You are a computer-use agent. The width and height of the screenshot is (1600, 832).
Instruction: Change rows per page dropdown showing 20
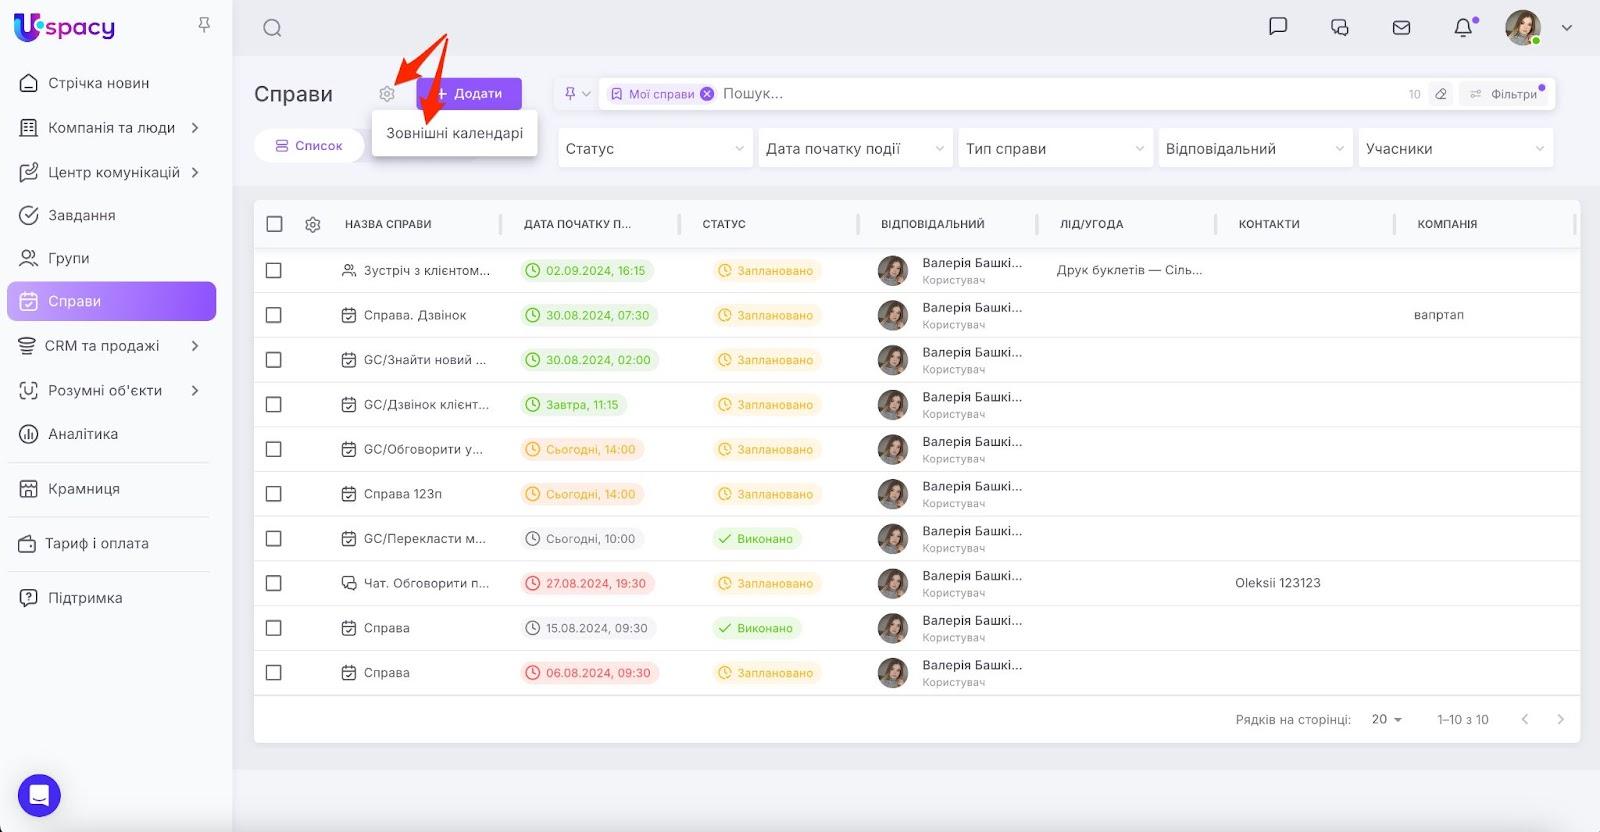[x=1386, y=720]
